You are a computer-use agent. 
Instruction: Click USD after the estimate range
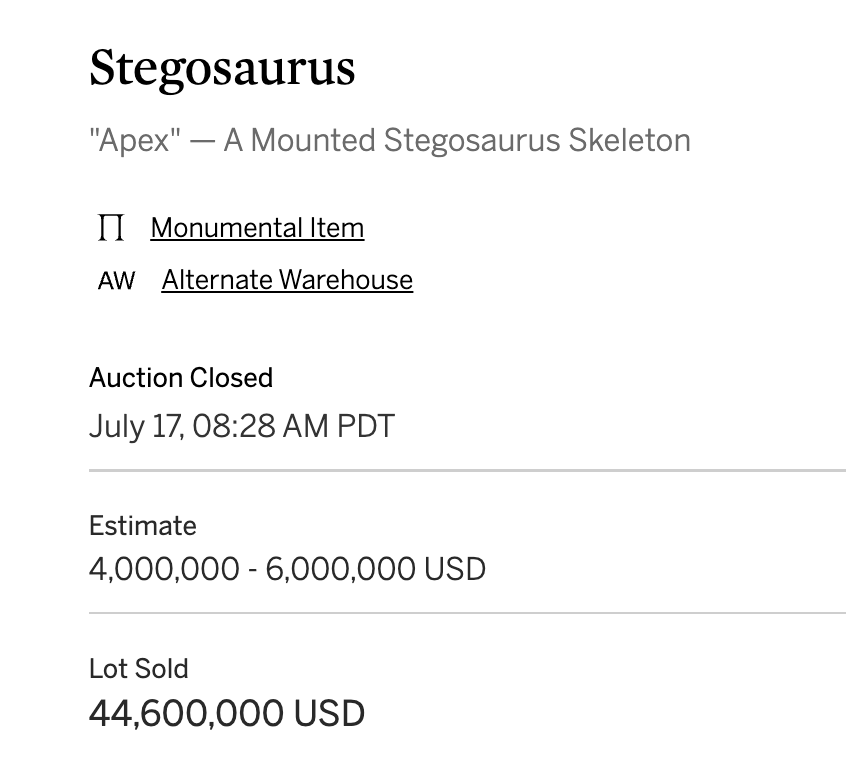[x=455, y=569]
